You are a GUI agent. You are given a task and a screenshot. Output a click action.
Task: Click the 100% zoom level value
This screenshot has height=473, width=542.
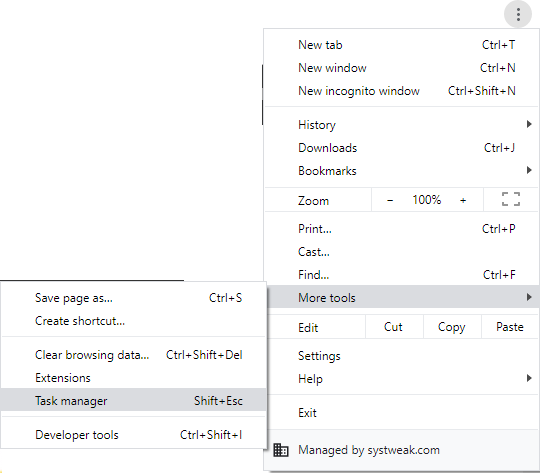[x=427, y=200]
